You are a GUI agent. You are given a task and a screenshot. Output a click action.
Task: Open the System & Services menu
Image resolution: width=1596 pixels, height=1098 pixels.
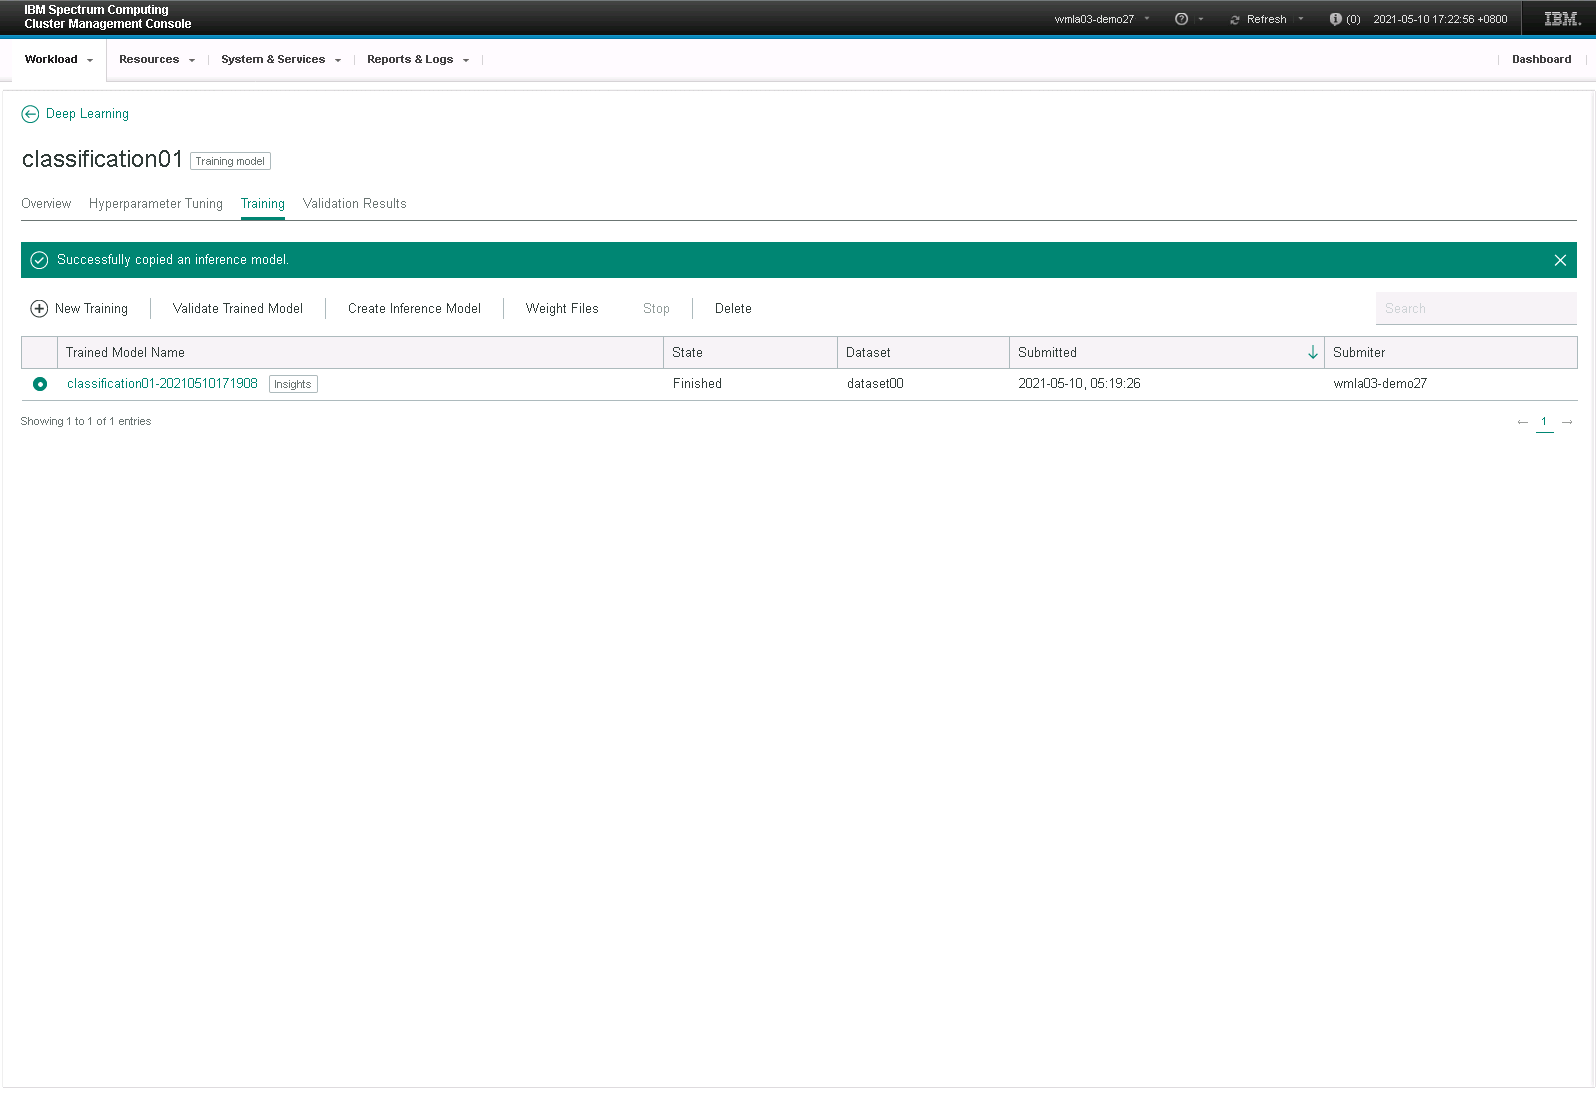pyautogui.click(x=281, y=60)
